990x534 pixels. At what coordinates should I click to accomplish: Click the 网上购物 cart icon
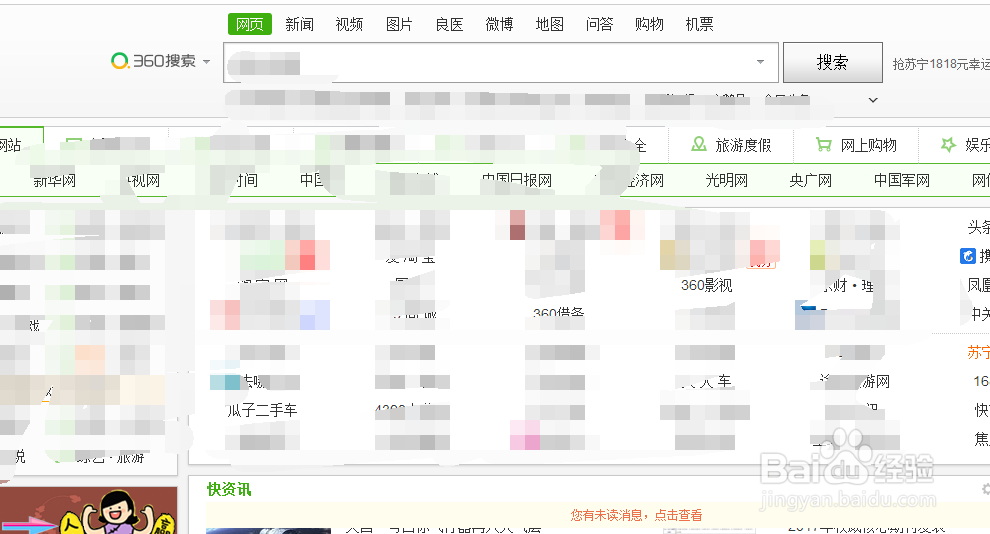click(824, 145)
